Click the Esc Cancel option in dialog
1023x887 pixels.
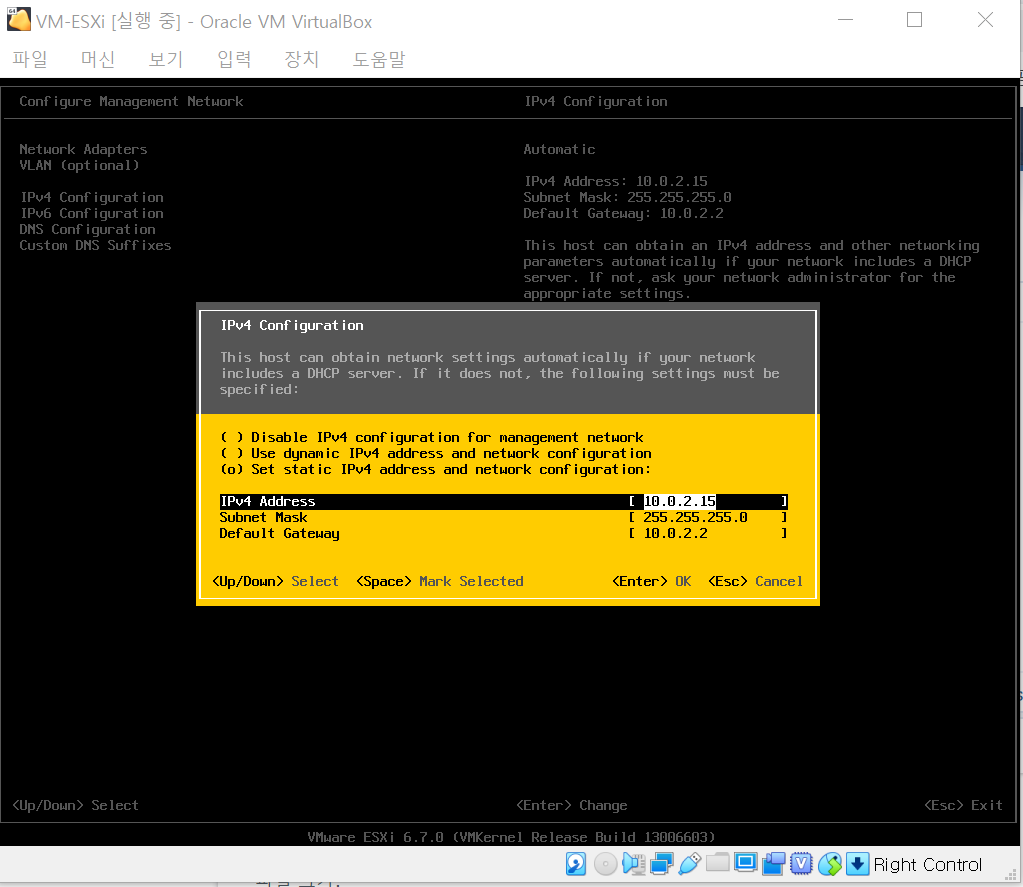pyautogui.click(x=756, y=581)
